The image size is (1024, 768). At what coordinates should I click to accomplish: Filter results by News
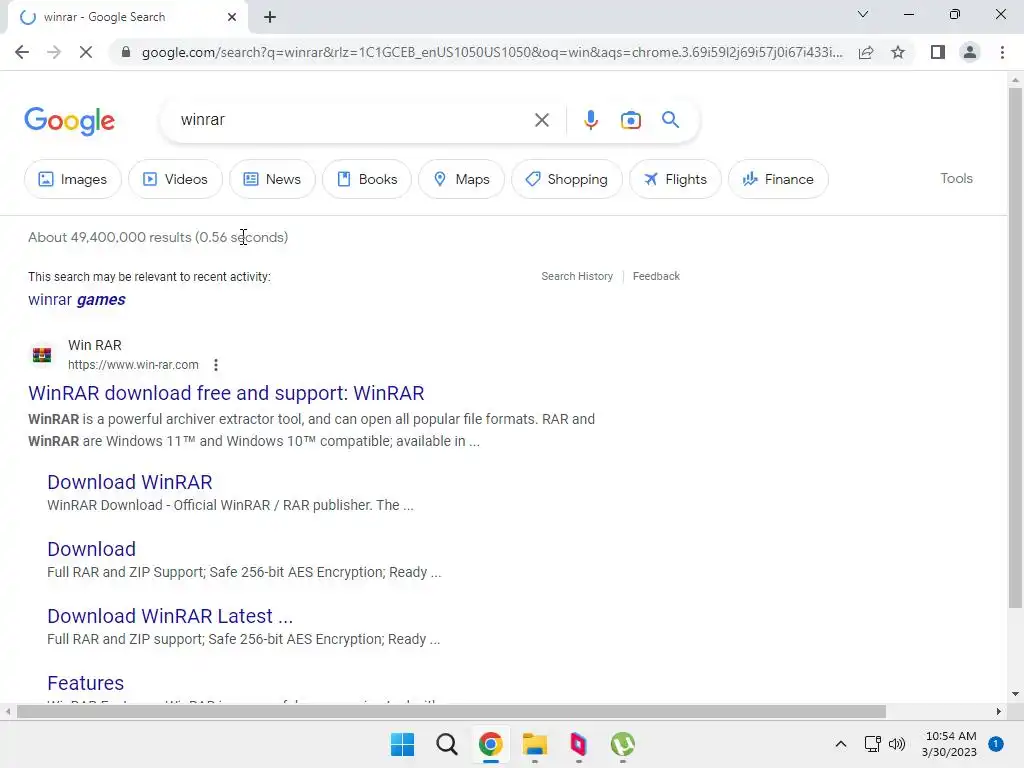click(x=272, y=179)
